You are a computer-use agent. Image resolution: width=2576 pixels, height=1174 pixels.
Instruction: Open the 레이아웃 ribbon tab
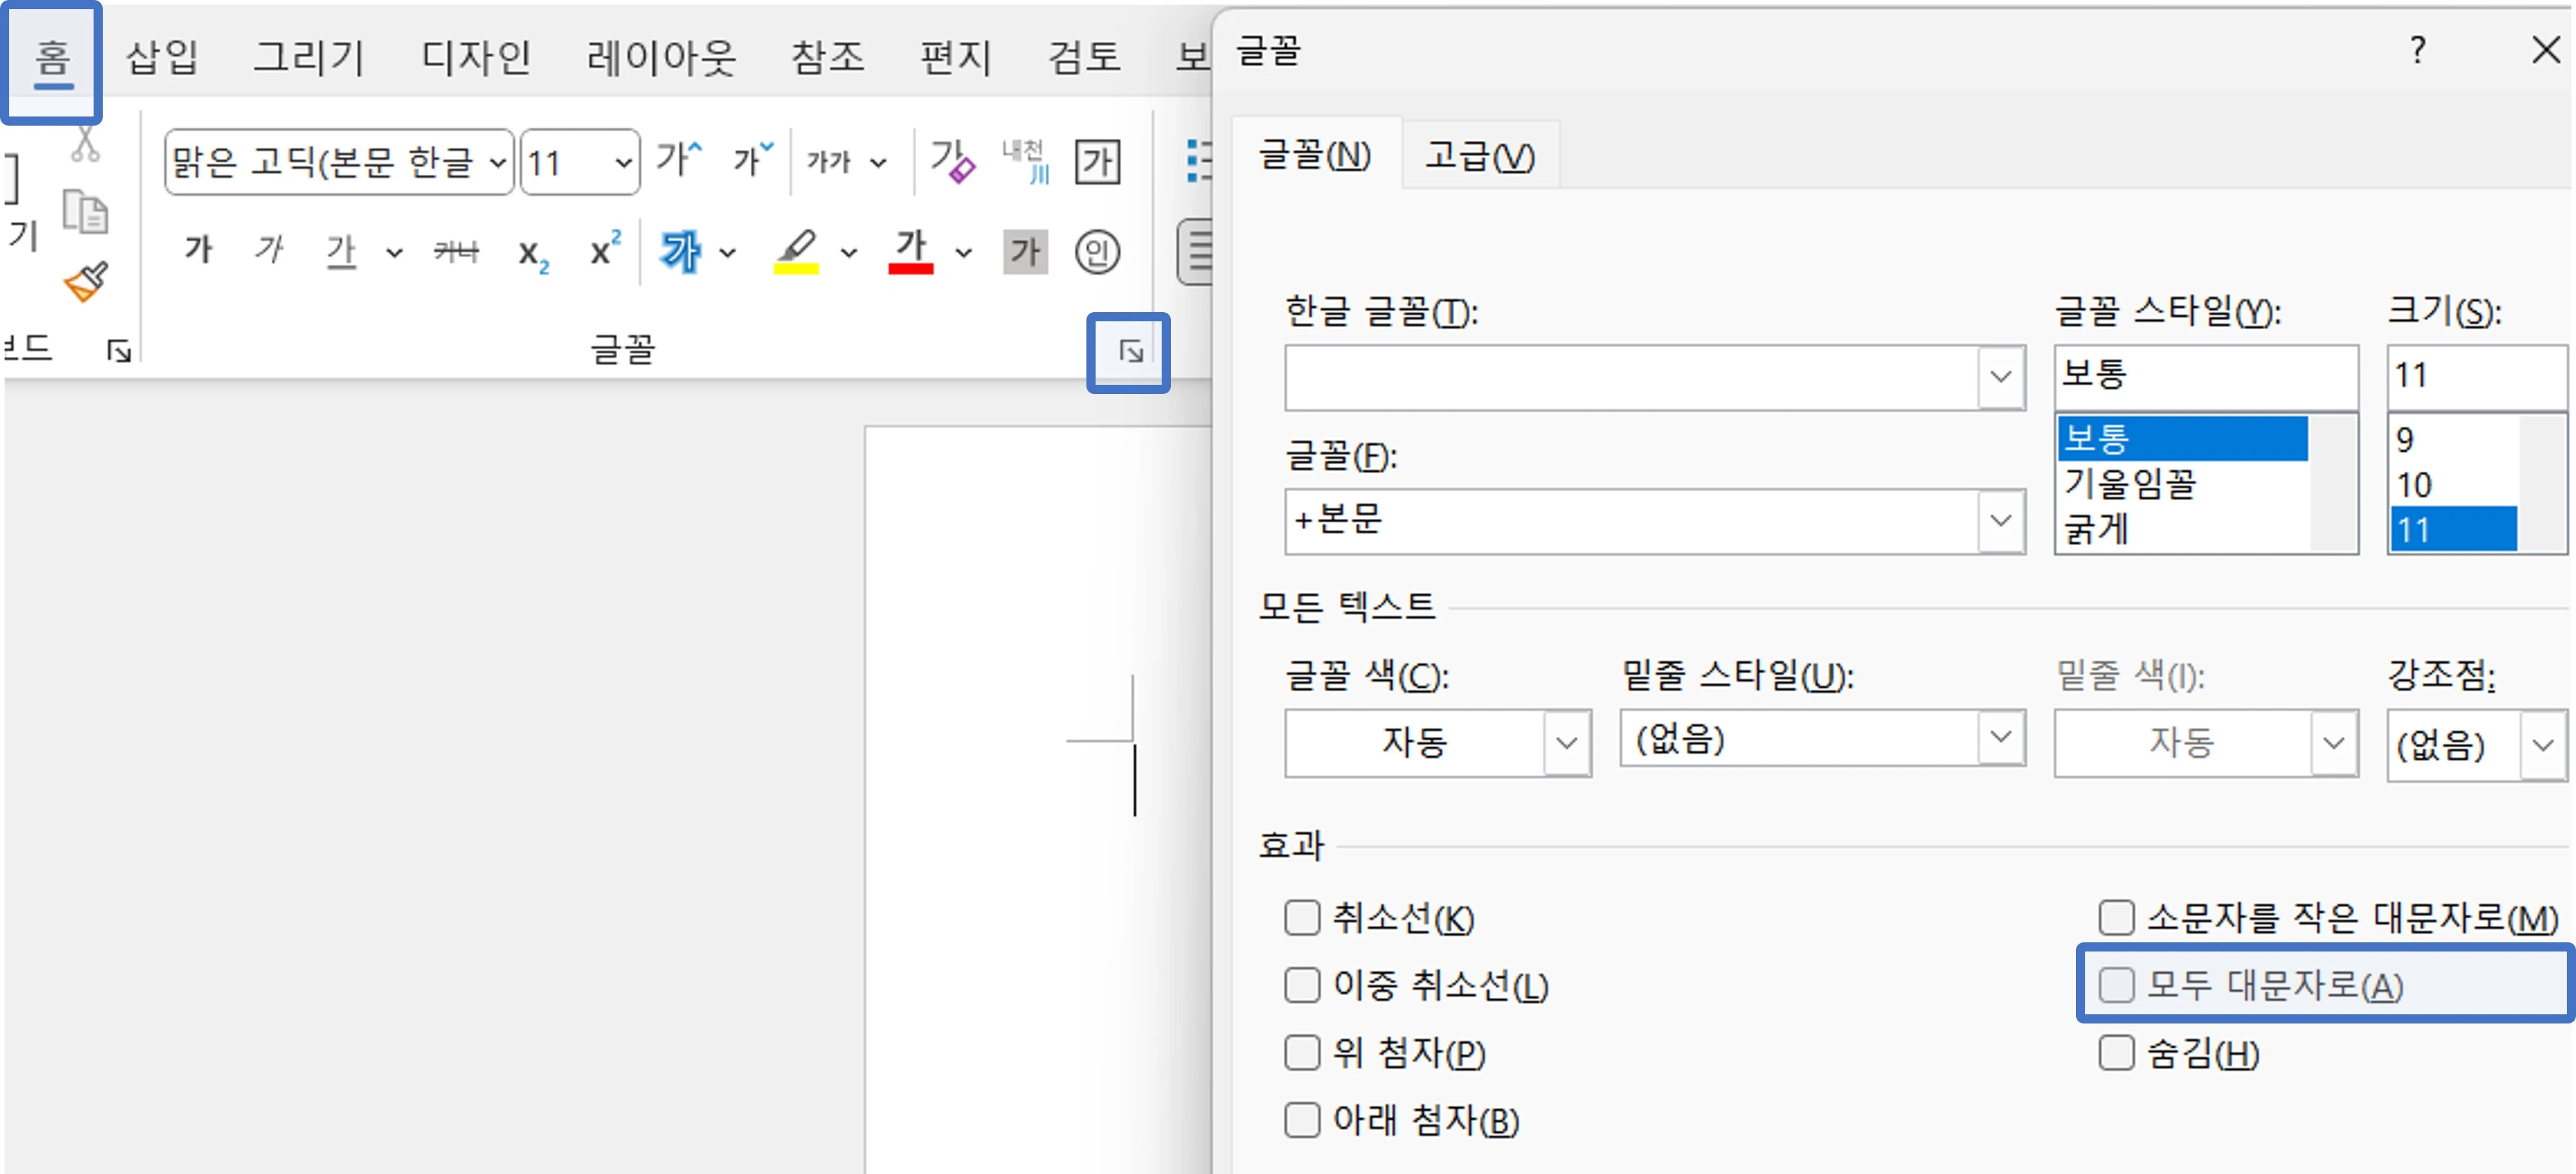point(661,57)
